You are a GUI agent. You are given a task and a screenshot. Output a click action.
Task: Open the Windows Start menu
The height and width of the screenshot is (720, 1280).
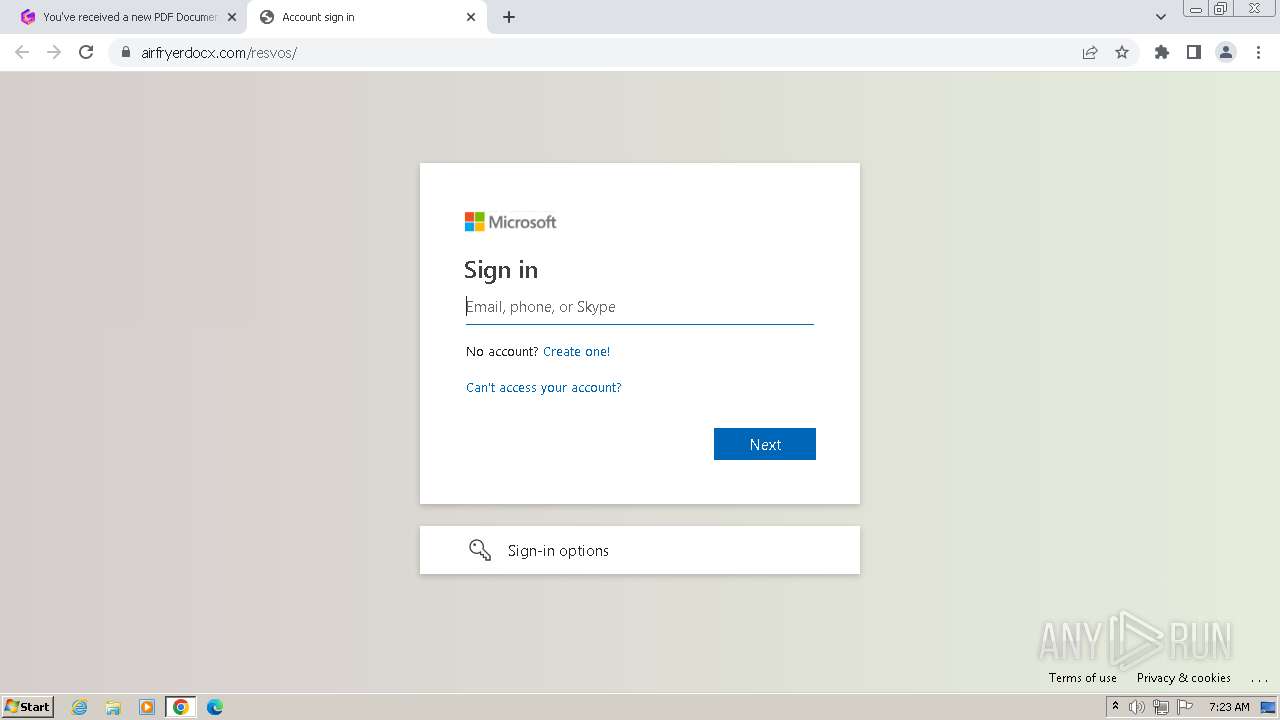28,707
